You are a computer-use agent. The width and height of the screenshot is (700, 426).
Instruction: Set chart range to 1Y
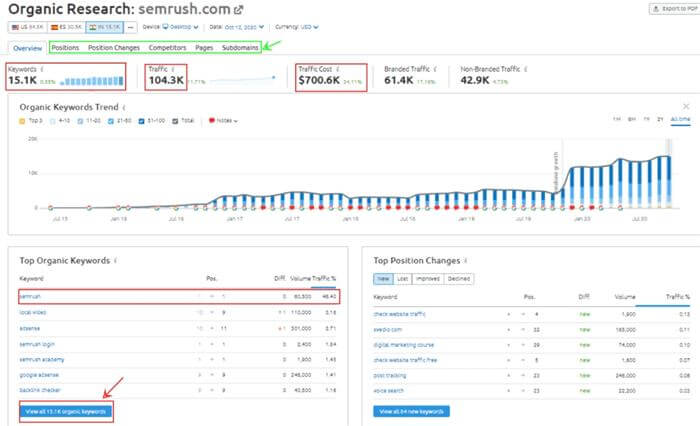click(646, 119)
